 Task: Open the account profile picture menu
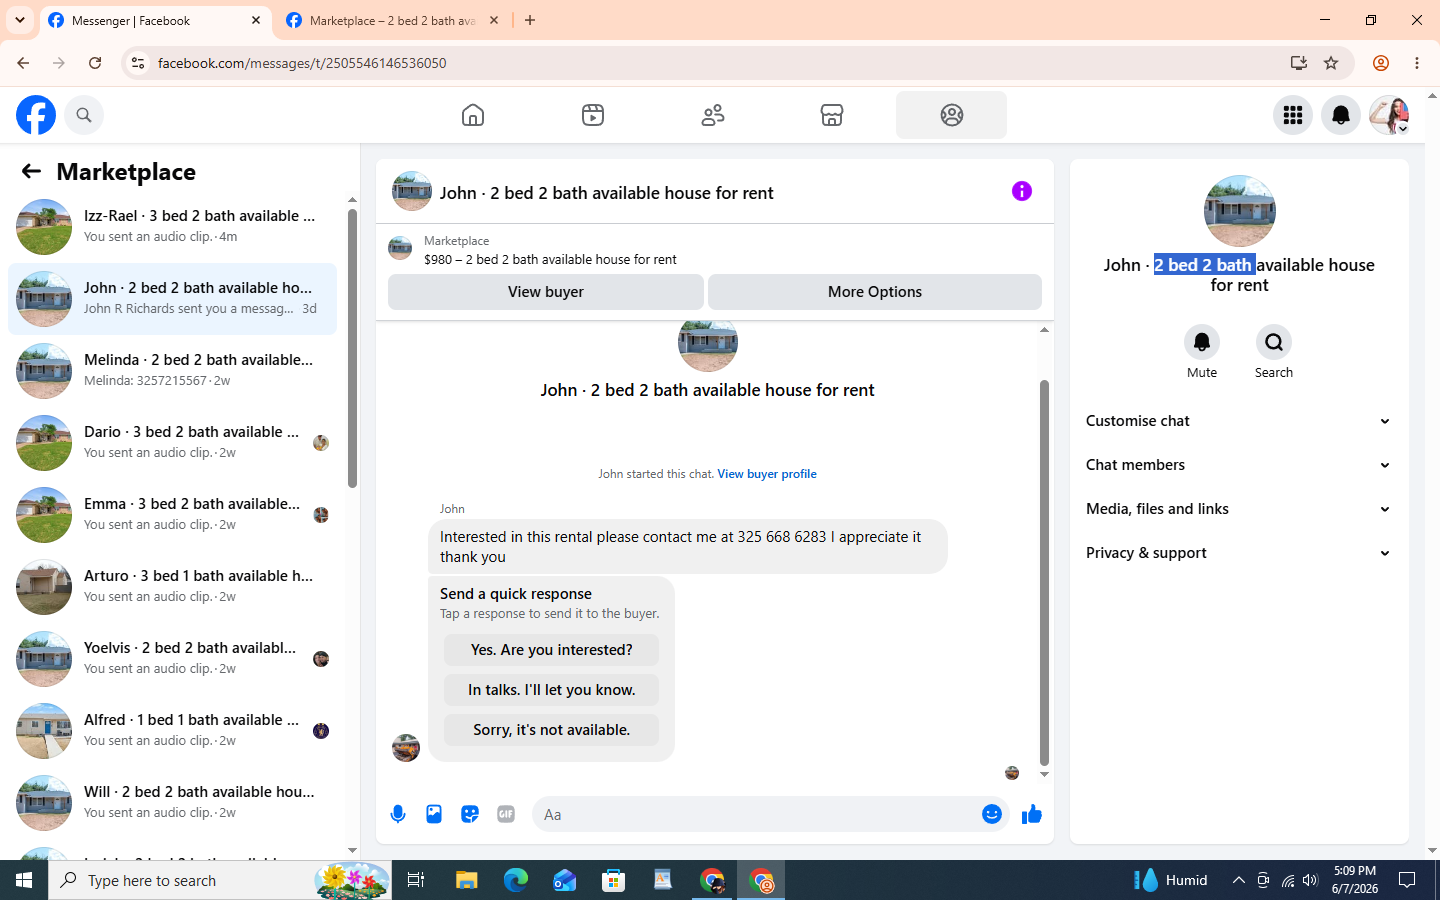point(1389,115)
